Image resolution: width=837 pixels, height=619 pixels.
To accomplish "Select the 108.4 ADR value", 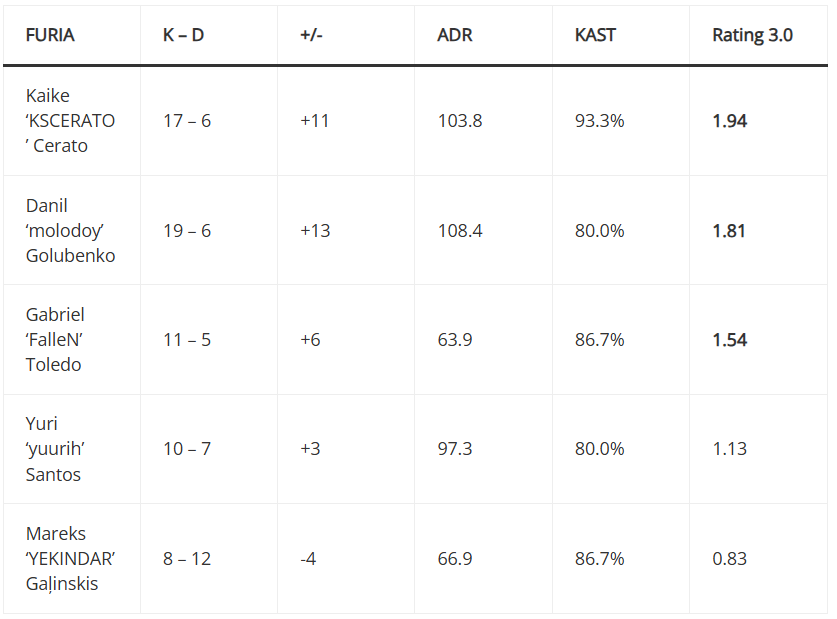I will [460, 231].
